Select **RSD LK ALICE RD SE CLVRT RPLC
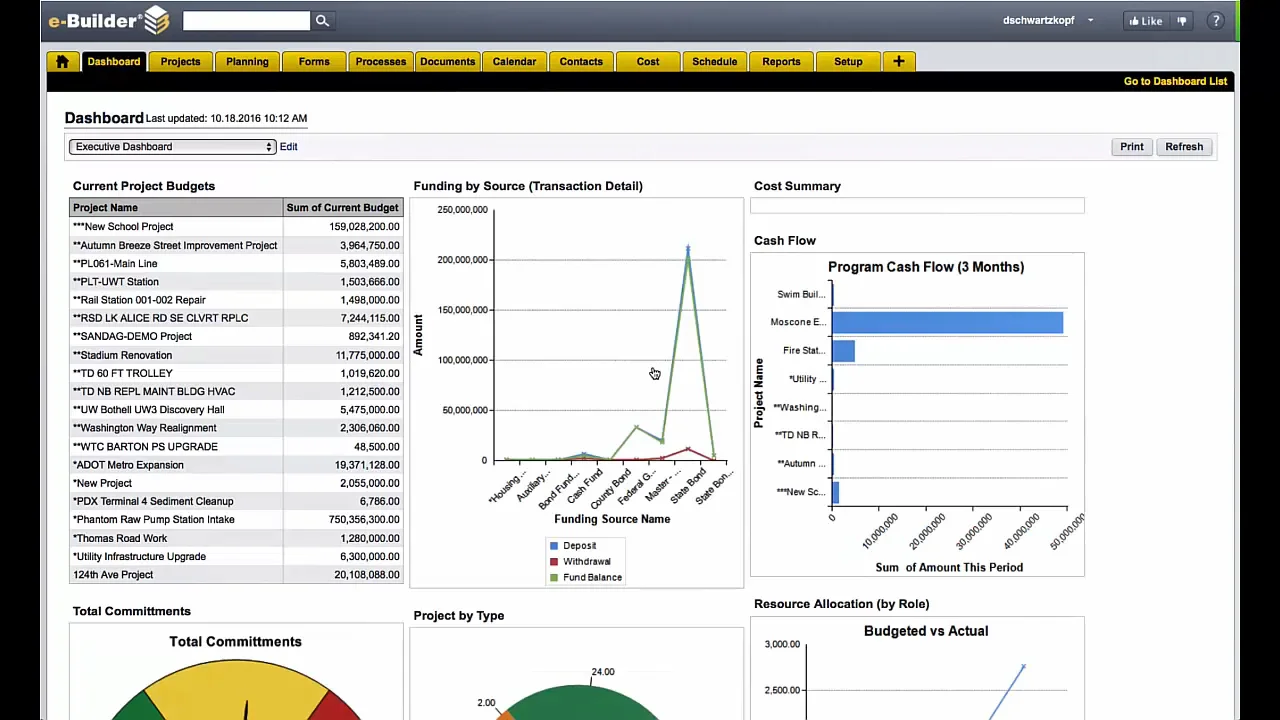Screen dimensions: 1280x720 (x=236, y=318)
